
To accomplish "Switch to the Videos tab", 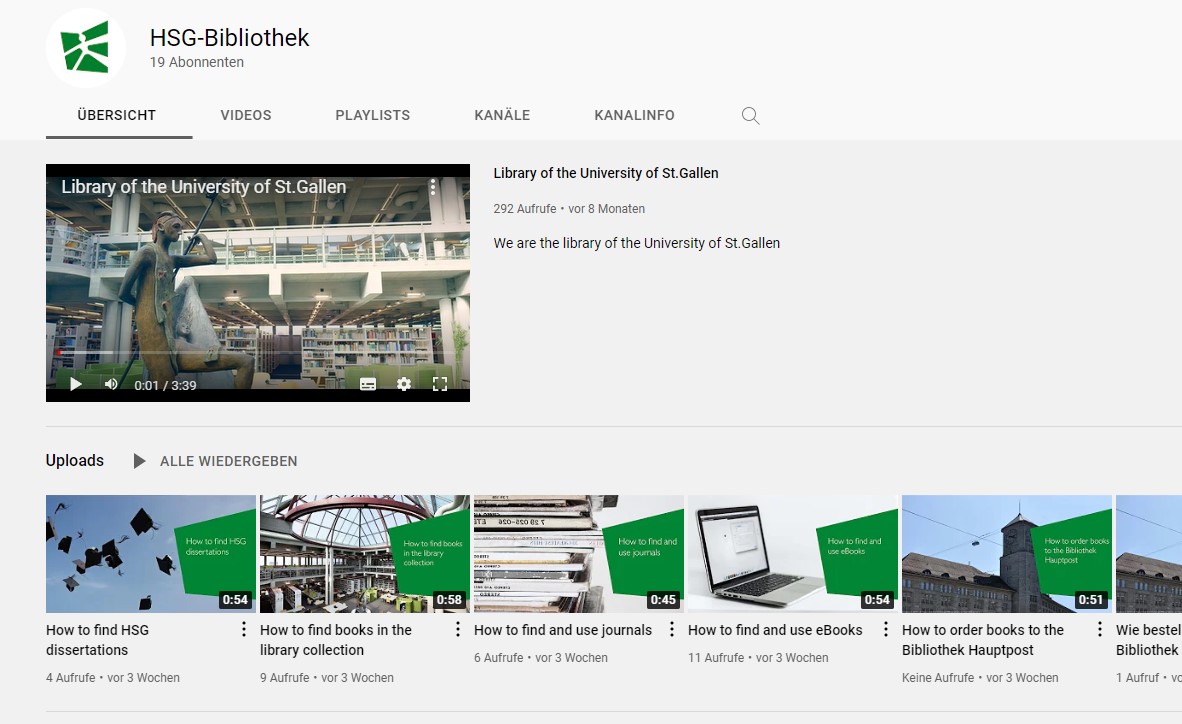I will coord(246,115).
